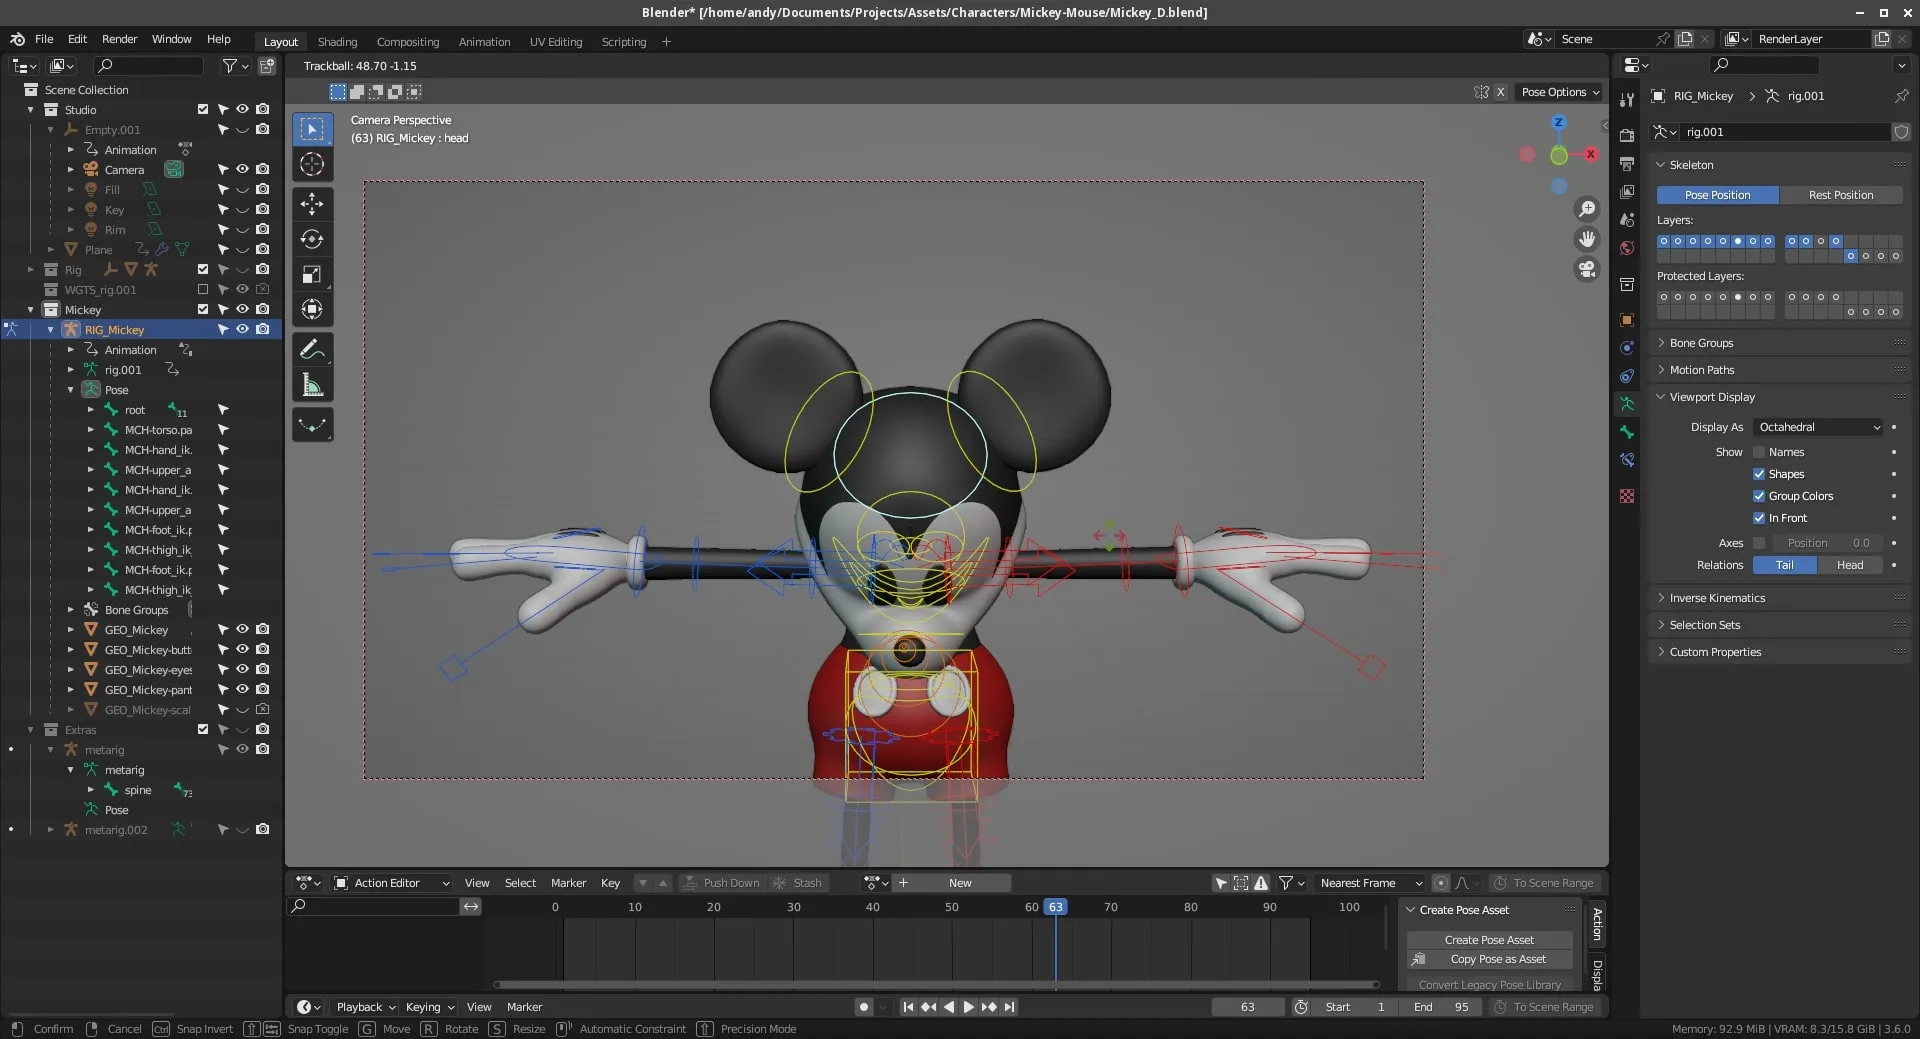This screenshot has width=1920, height=1039.
Task: Uncheck the Shapes checkbox
Action: pyautogui.click(x=1759, y=474)
